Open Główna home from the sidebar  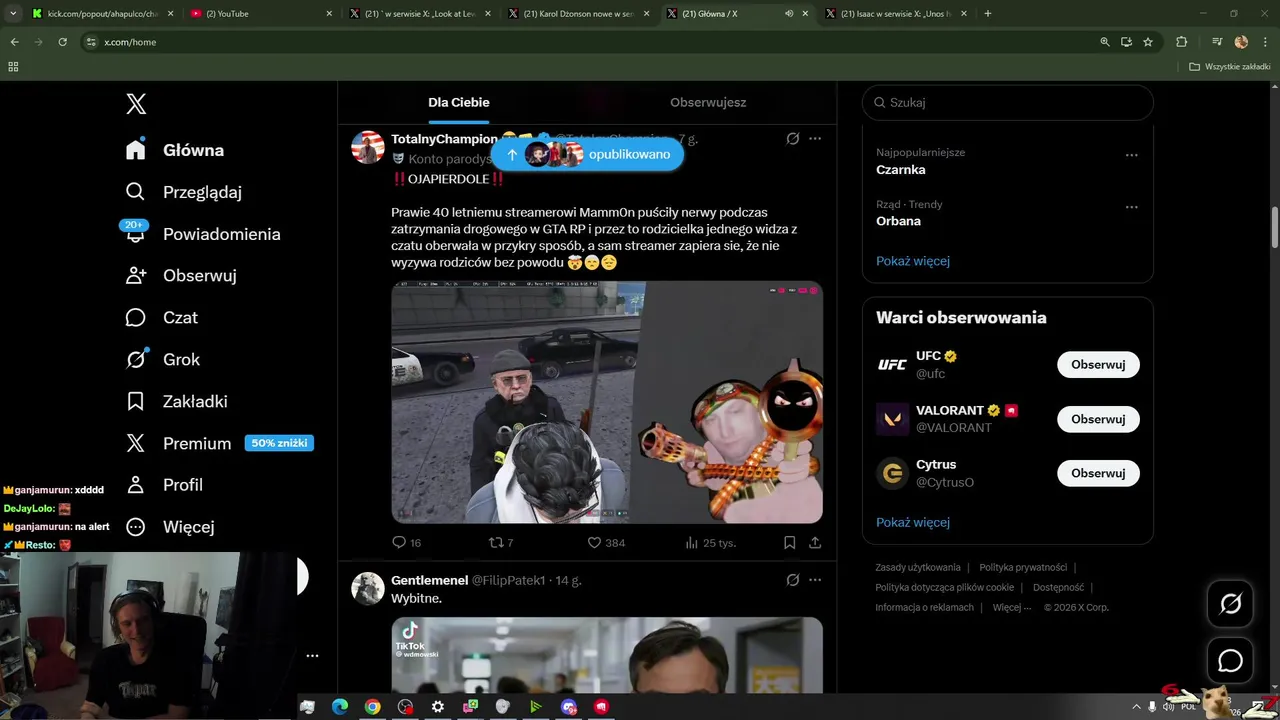[175, 150]
